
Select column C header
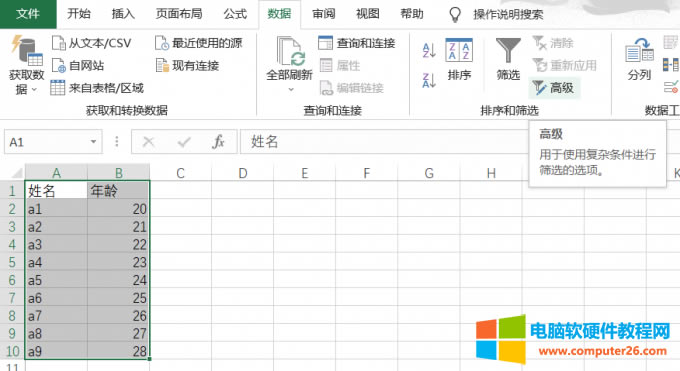[180, 173]
